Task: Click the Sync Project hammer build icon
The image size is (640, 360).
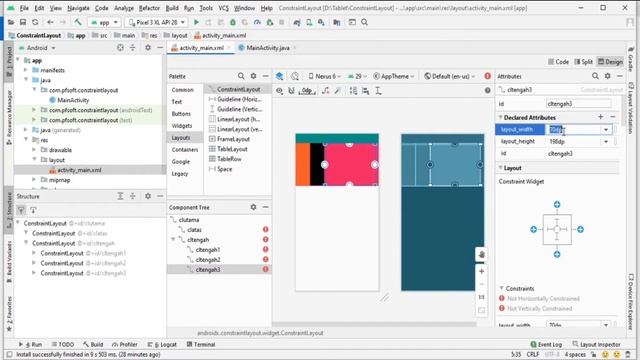Action: (78, 22)
